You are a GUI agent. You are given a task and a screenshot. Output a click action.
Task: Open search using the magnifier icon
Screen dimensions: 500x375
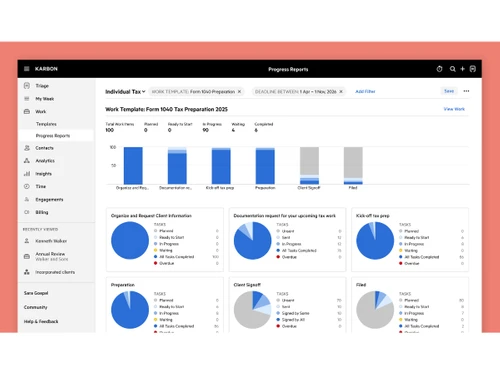click(452, 69)
